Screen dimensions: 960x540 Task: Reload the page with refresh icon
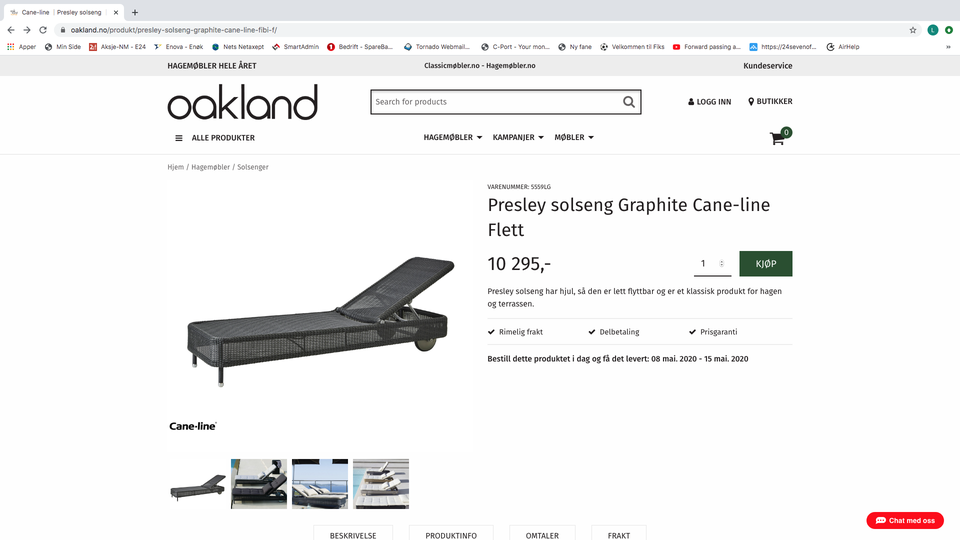click(x=43, y=30)
